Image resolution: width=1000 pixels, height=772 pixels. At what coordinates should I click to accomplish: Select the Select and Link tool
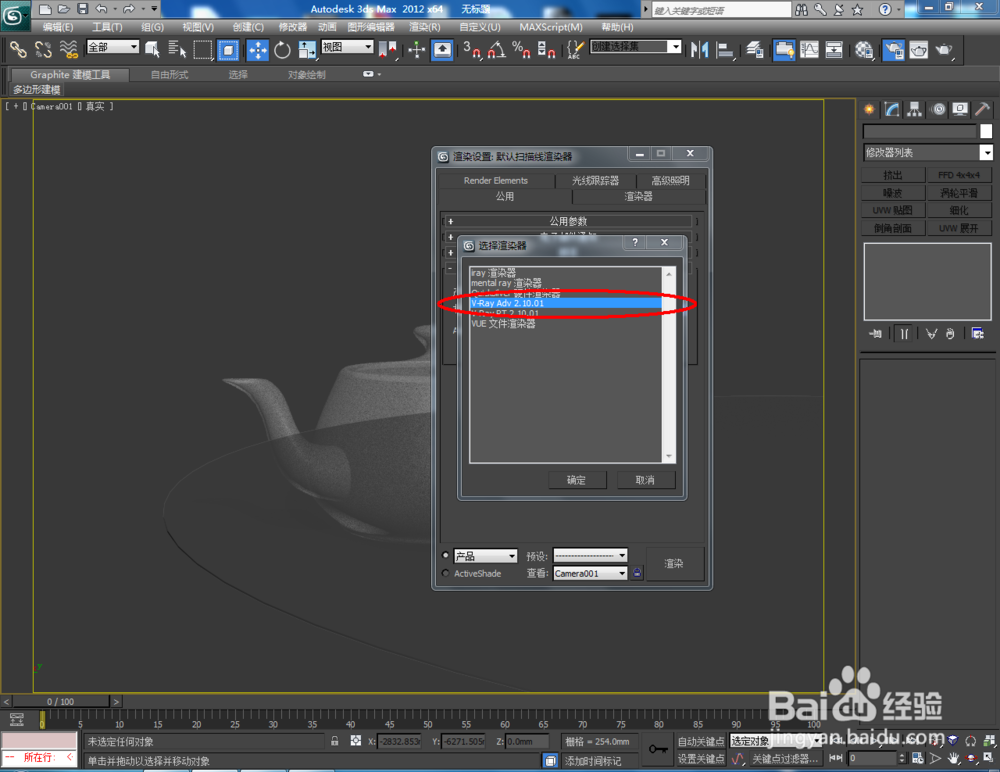(x=17, y=49)
